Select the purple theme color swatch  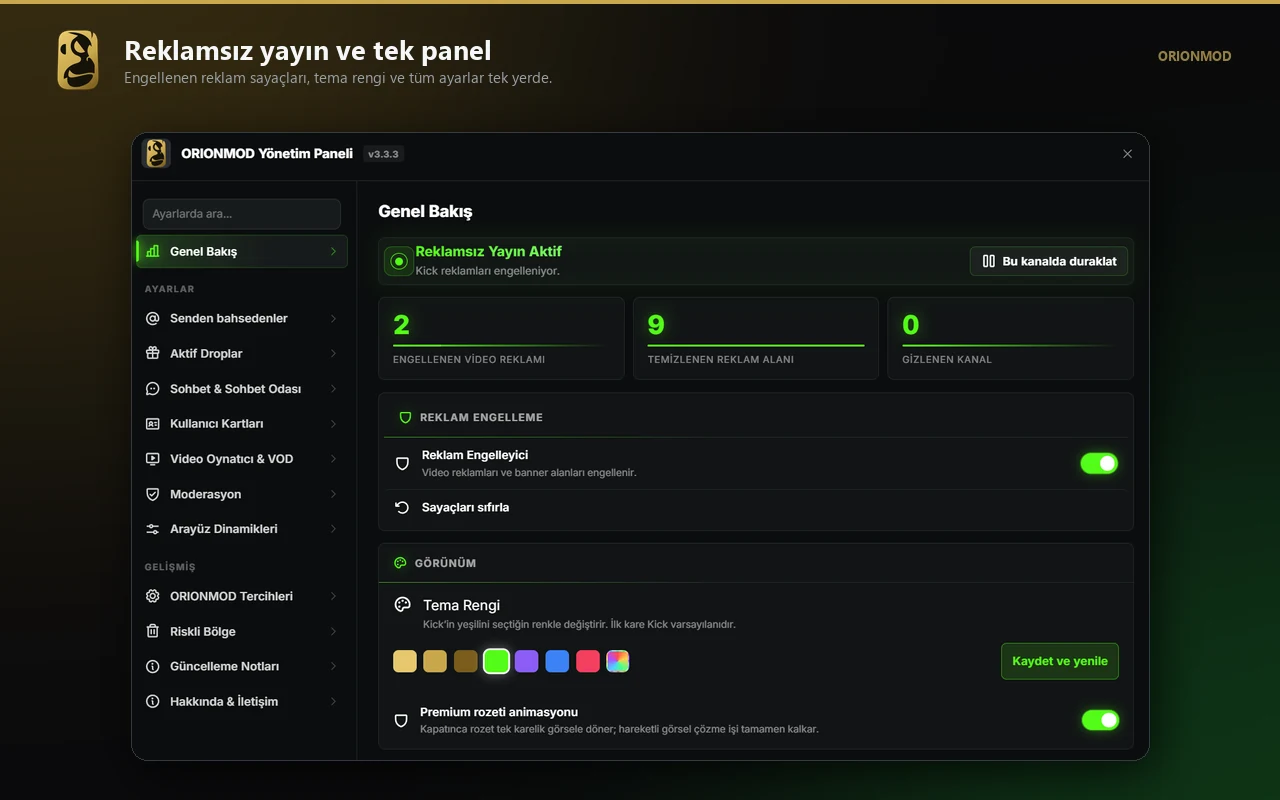pos(527,661)
